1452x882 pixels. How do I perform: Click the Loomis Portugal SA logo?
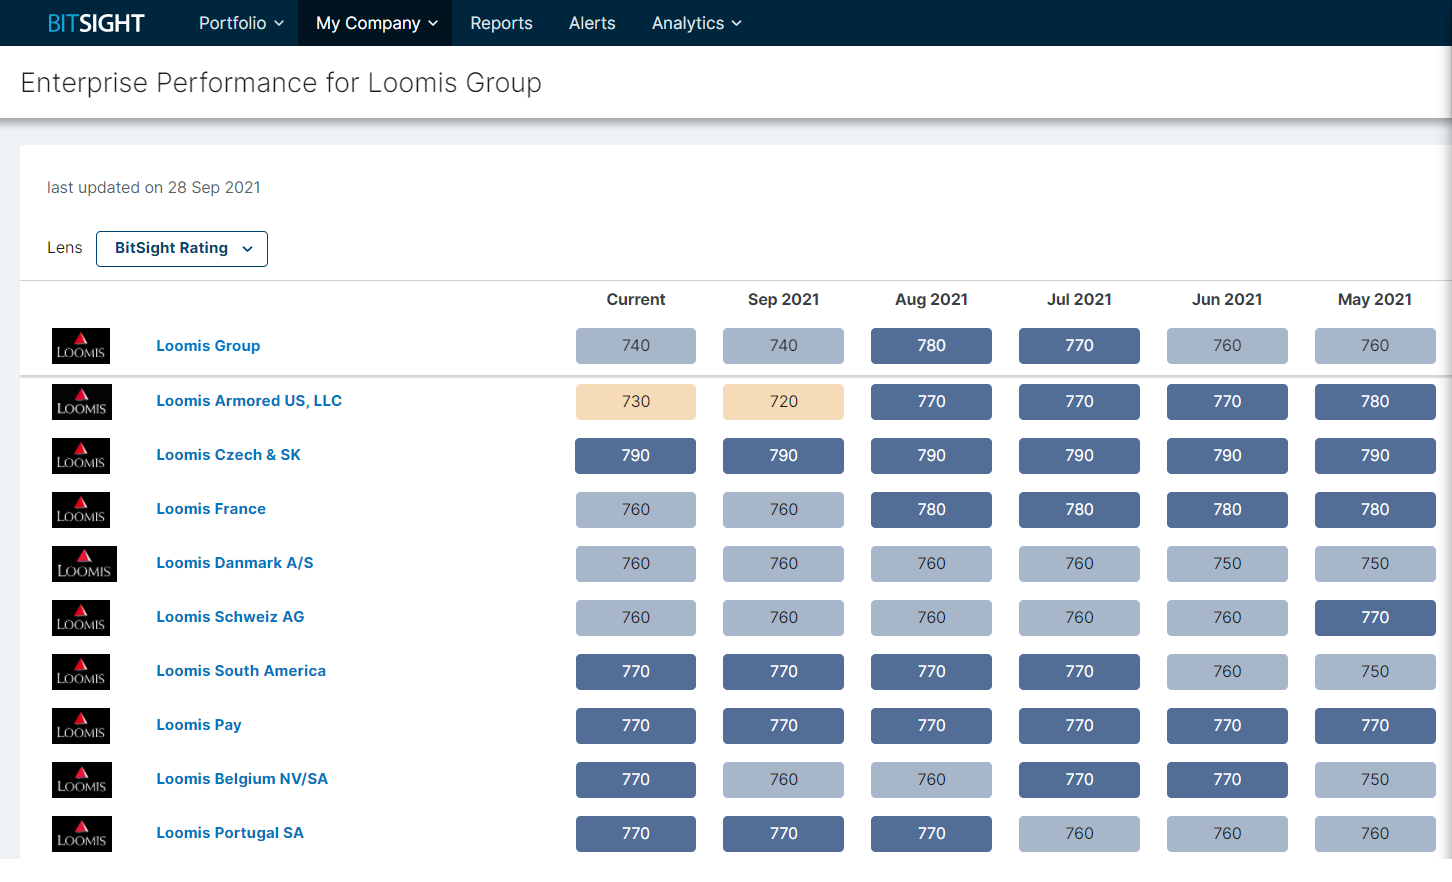81,834
